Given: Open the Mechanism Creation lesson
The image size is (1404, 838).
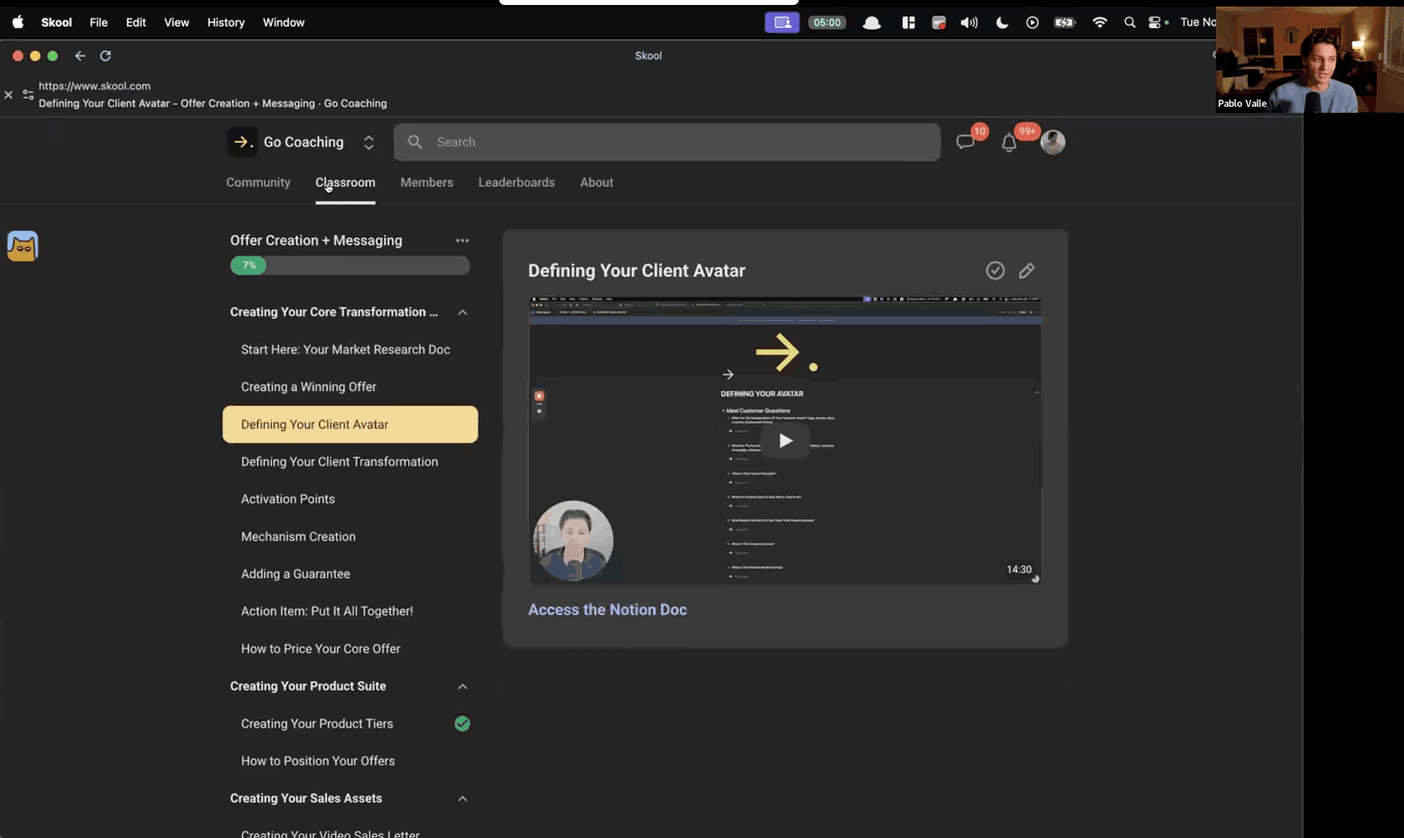Looking at the screenshot, I should [350, 537].
